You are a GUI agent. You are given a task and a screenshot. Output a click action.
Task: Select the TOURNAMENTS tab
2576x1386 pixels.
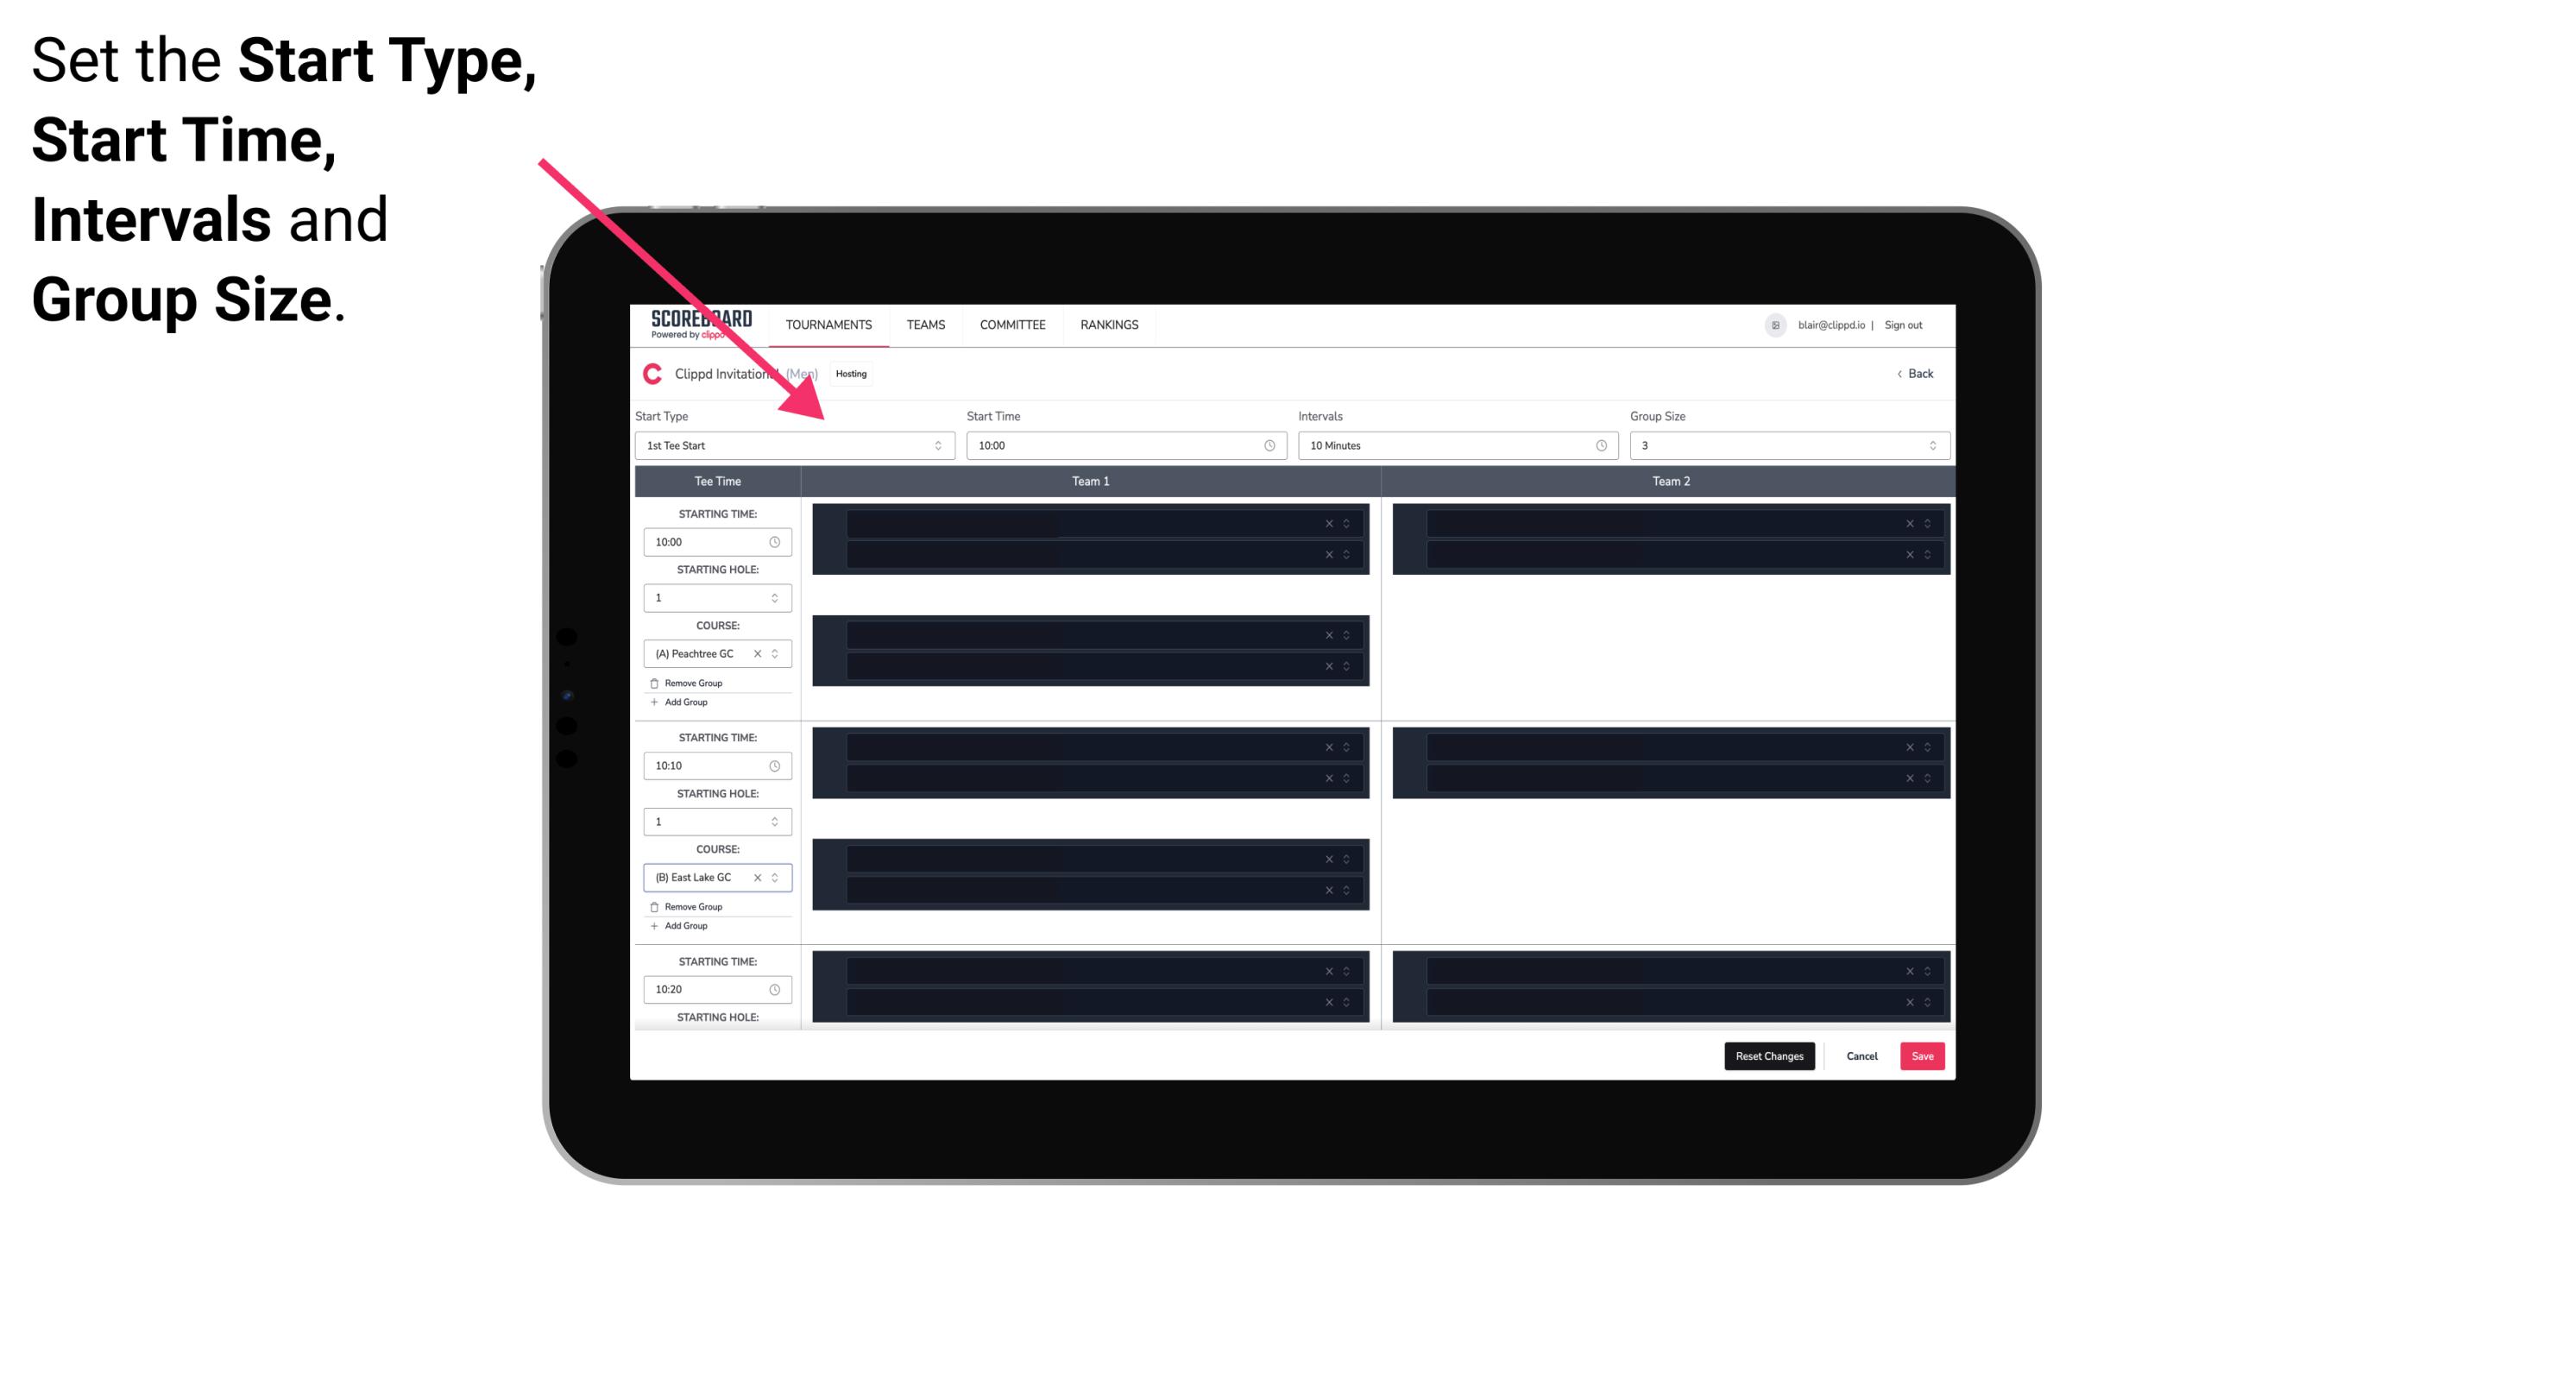[x=829, y=324]
